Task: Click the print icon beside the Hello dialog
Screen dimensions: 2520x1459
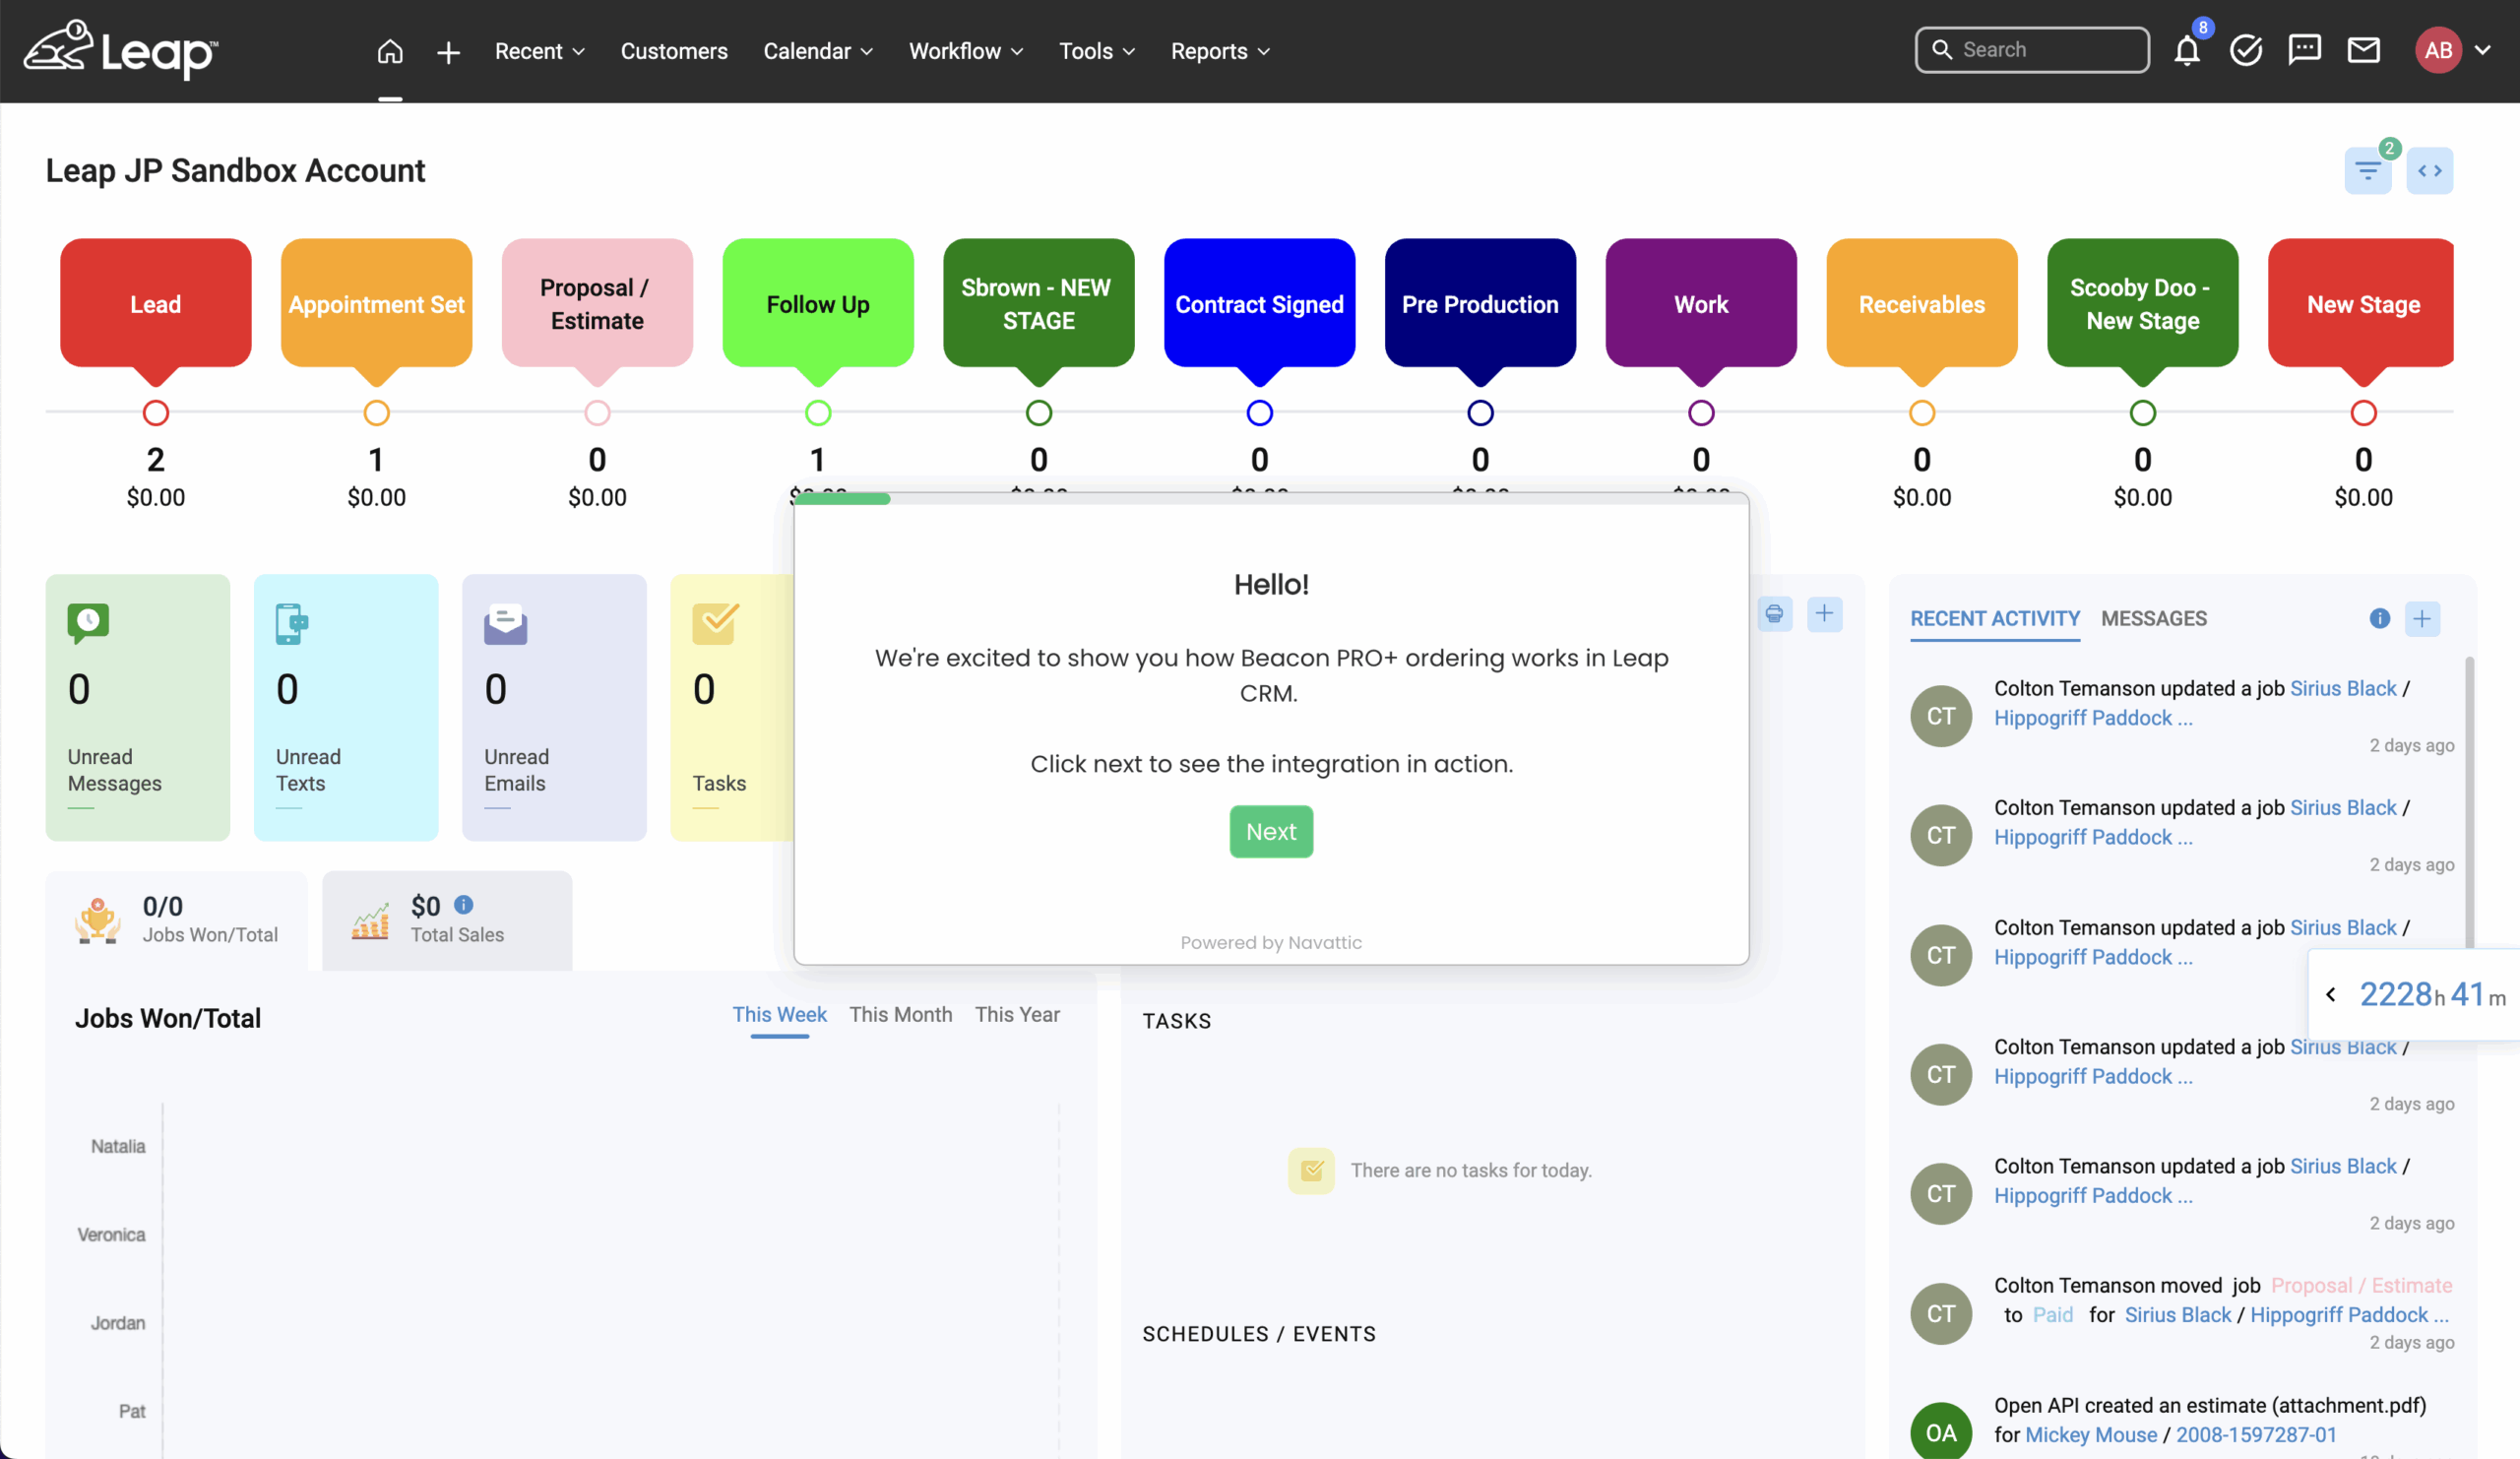Action: [x=1774, y=613]
